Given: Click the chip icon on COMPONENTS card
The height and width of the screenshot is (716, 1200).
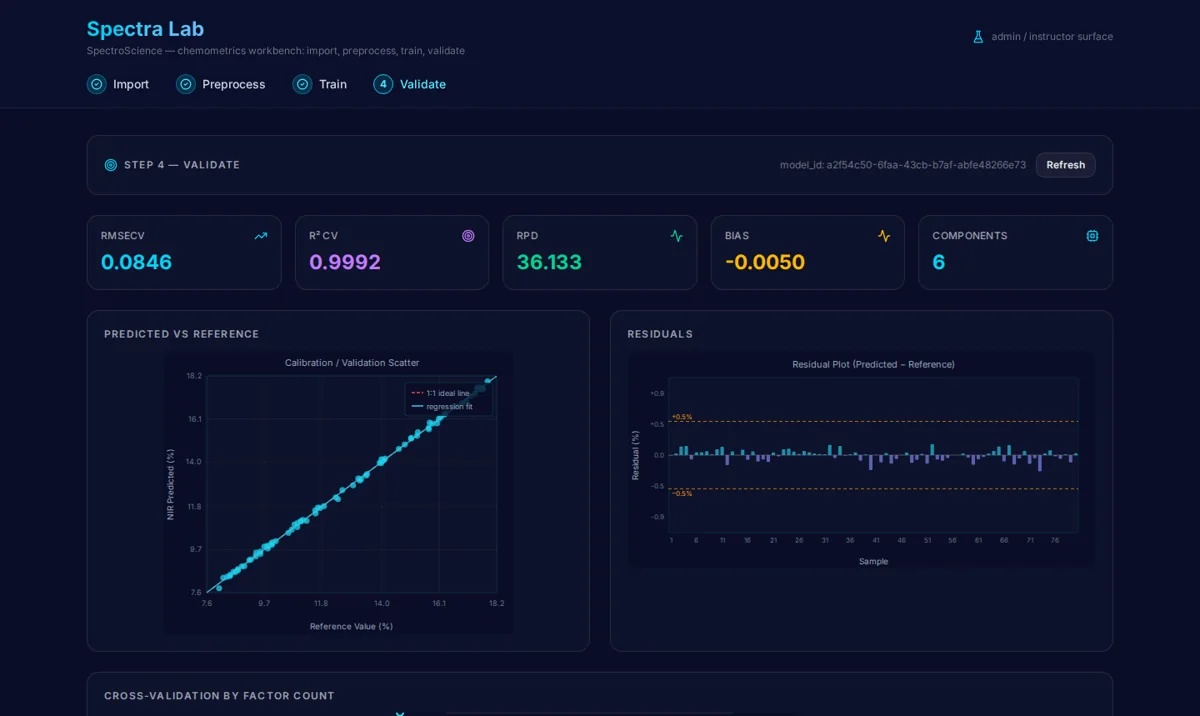Looking at the screenshot, I should tap(1092, 236).
